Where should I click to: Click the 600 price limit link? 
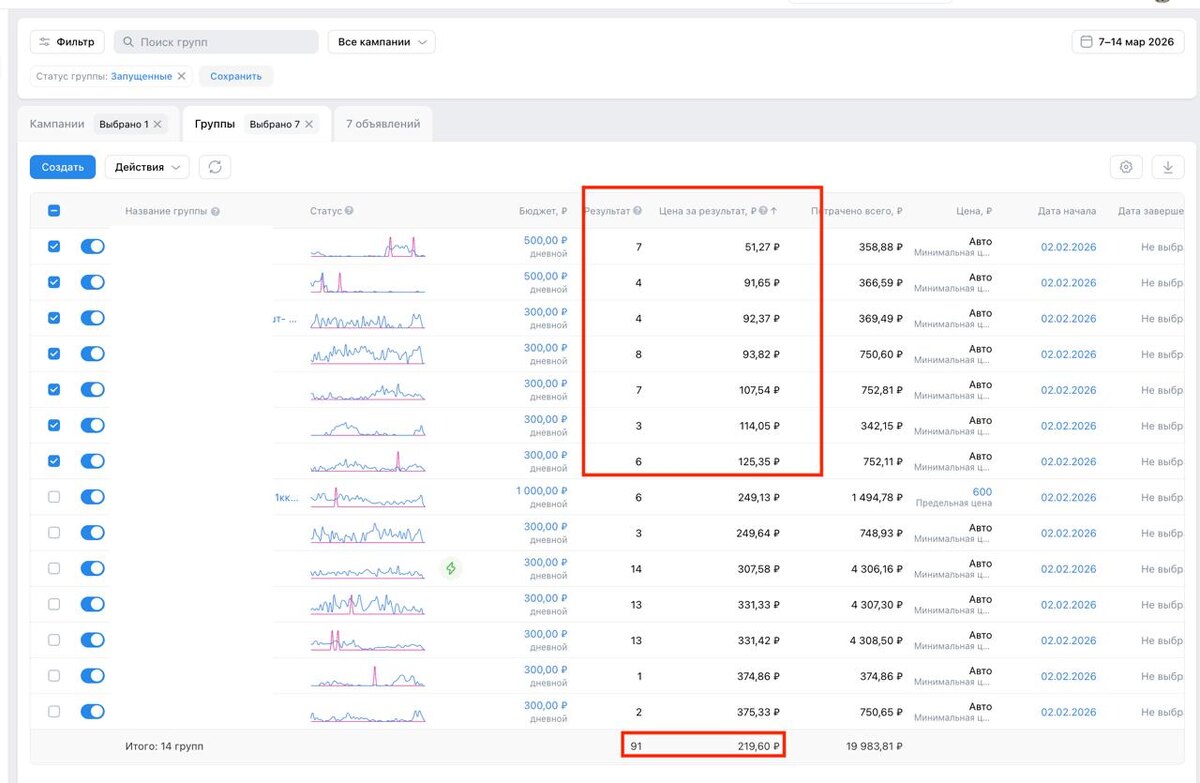[982, 491]
